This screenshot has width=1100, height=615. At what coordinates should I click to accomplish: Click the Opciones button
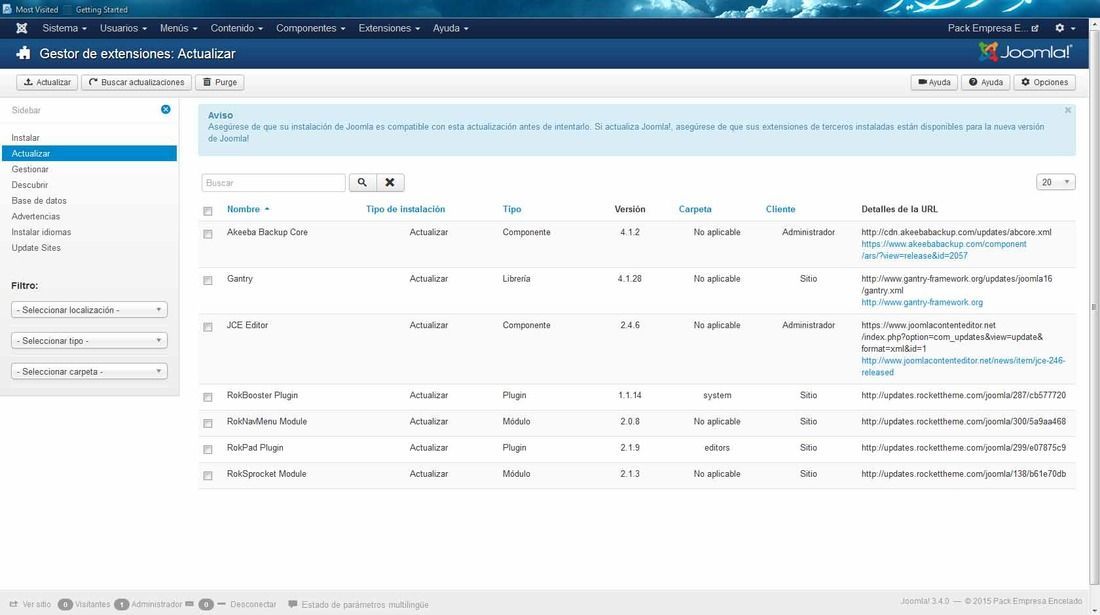tap(1044, 82)
